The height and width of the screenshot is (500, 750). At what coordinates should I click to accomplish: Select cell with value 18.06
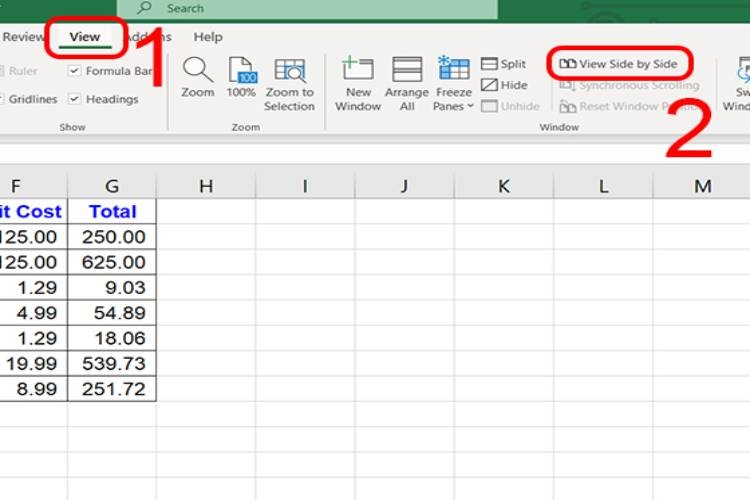(112, 338)
